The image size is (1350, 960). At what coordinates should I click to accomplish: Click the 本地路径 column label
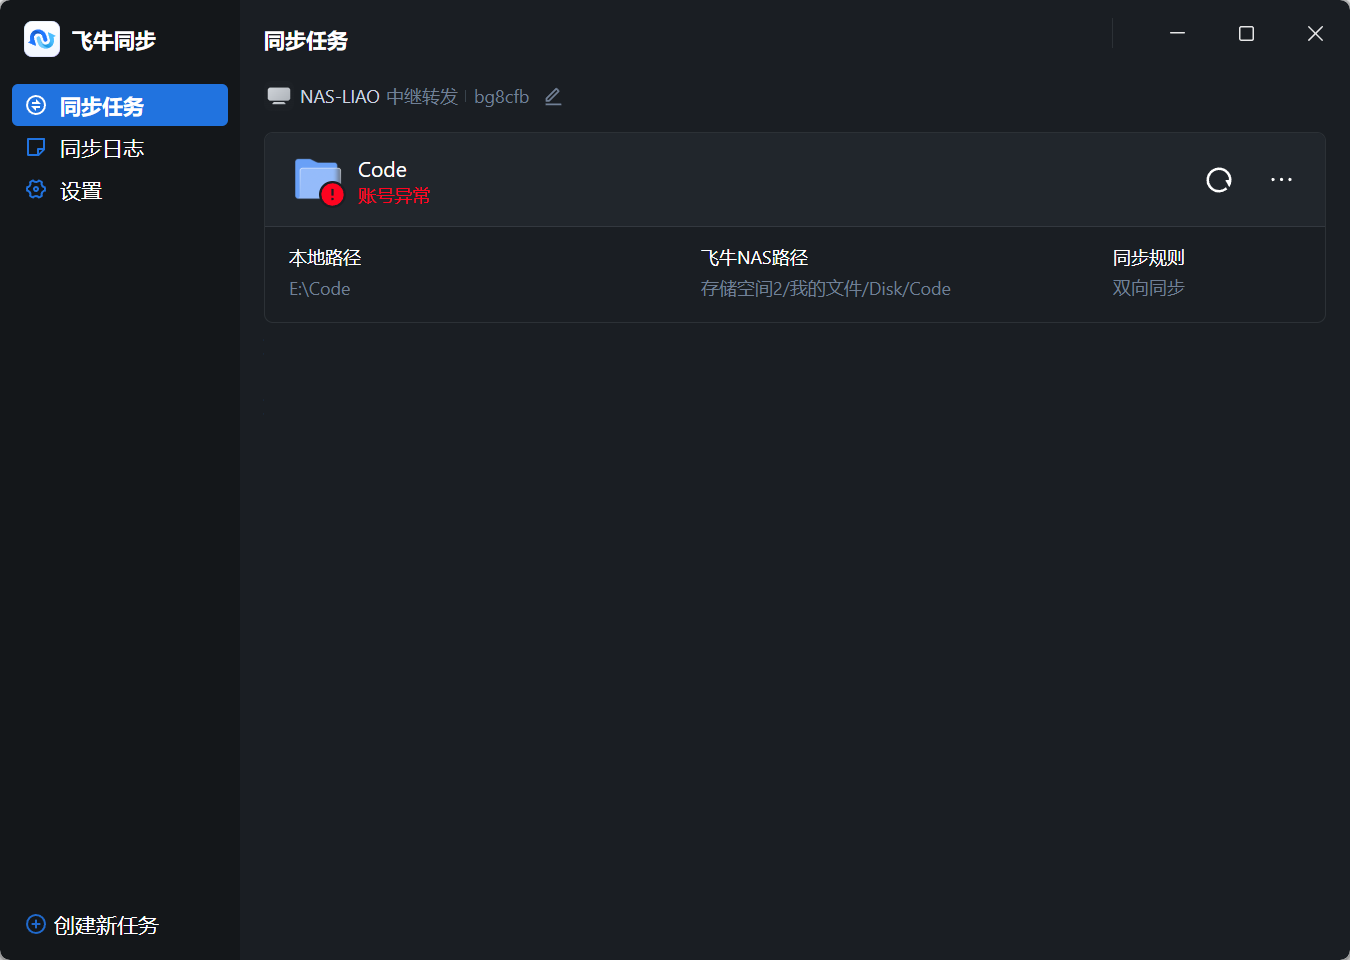325,258
